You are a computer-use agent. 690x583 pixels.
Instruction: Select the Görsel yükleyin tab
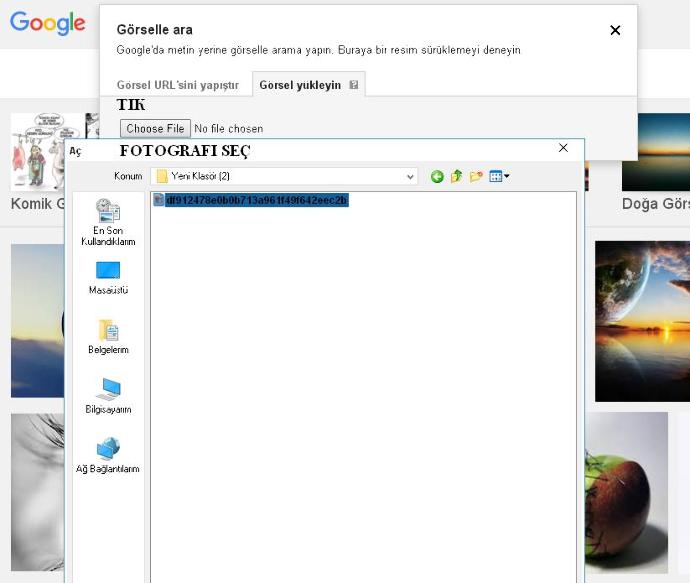[308, 84]
